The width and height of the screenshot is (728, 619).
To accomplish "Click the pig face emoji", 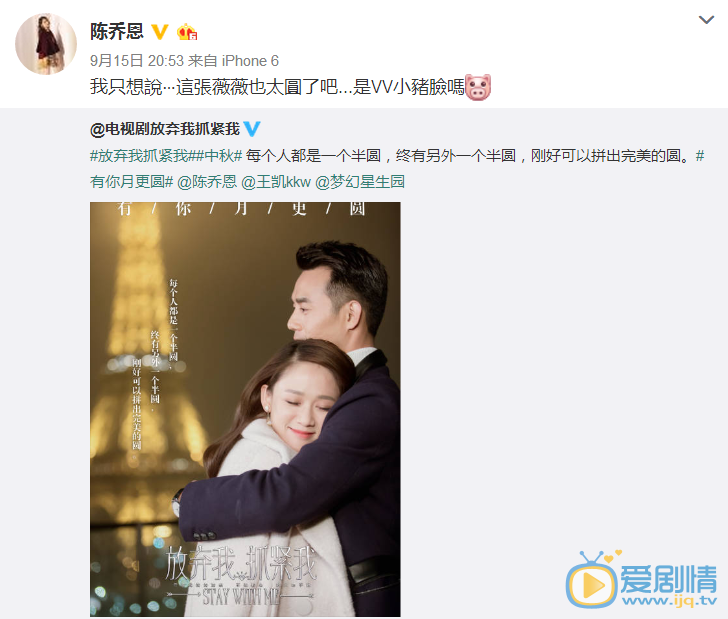I will (x=478, y=87).
